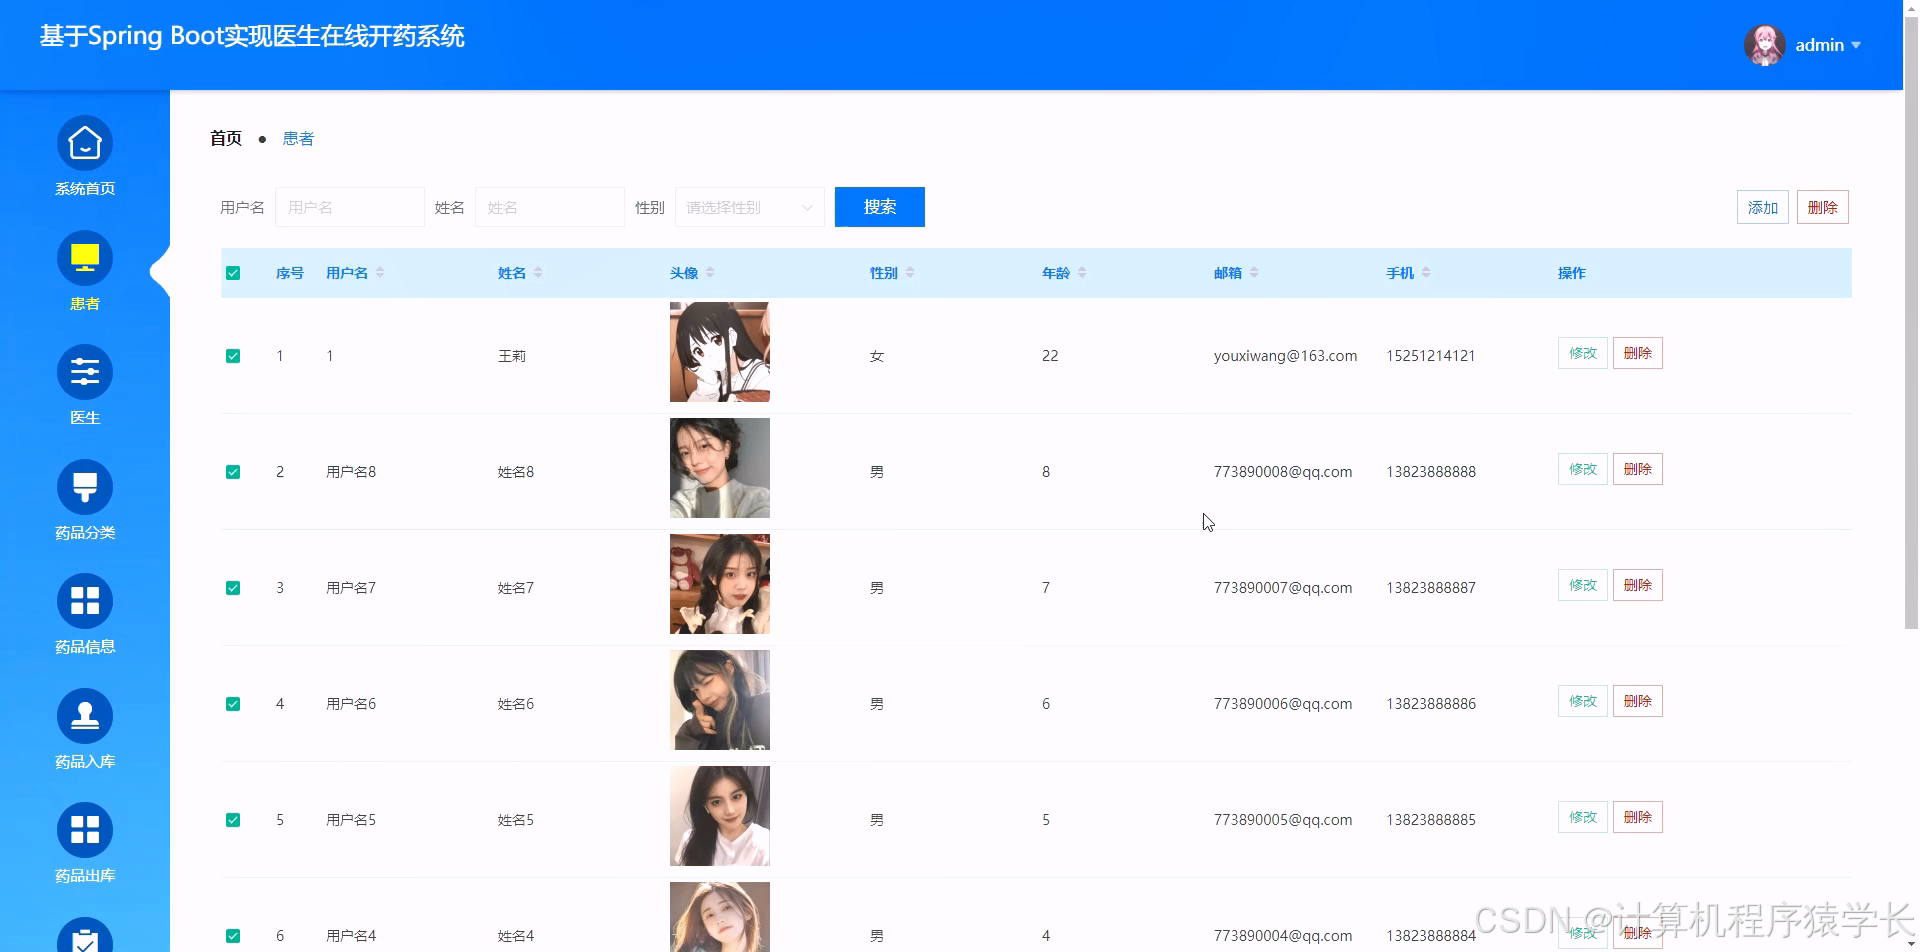Open avatar thumbnail of 姓名7
The height and width of the screenshot is (952, 1920).
tap(720, 584)
